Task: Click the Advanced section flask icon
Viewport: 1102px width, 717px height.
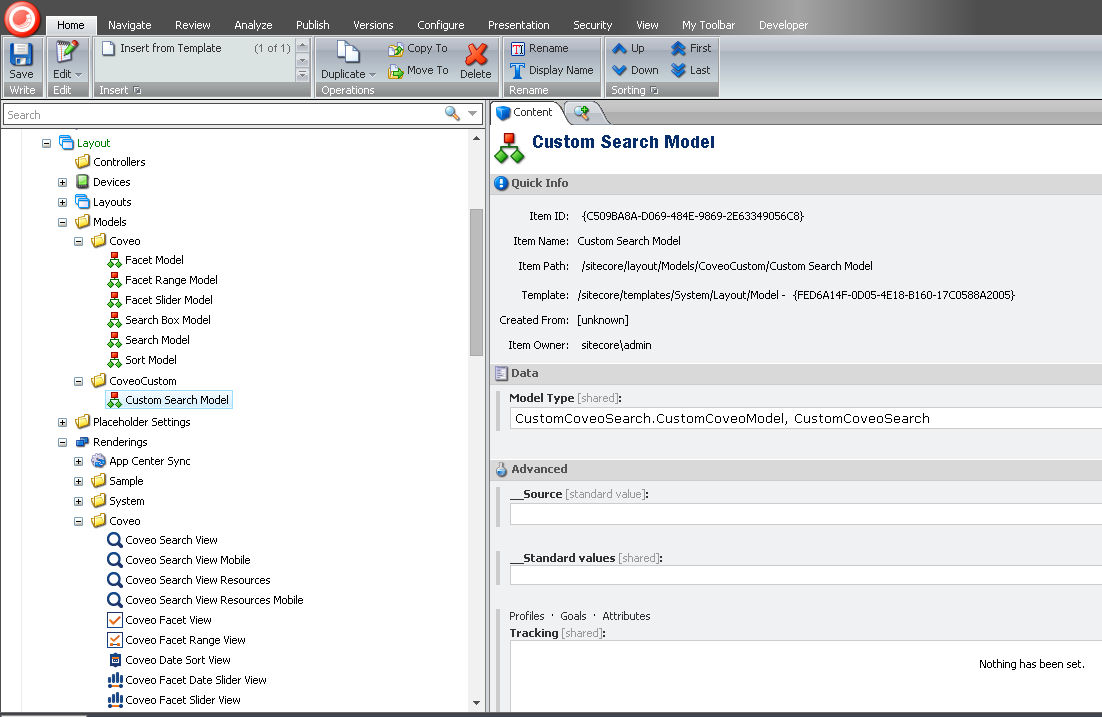Action: tap(501, 470)
